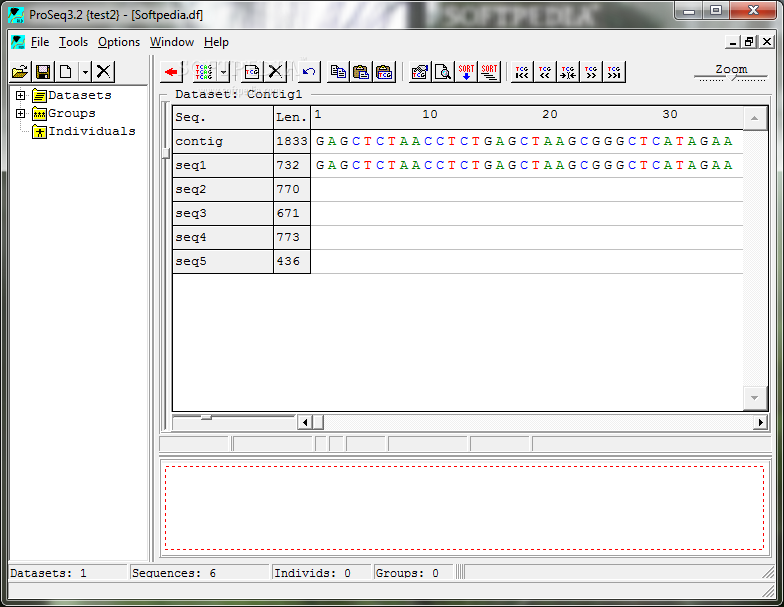Click the red left arrow icon
The width and height of the screenshot is (784, 607).
pos(171,72)
